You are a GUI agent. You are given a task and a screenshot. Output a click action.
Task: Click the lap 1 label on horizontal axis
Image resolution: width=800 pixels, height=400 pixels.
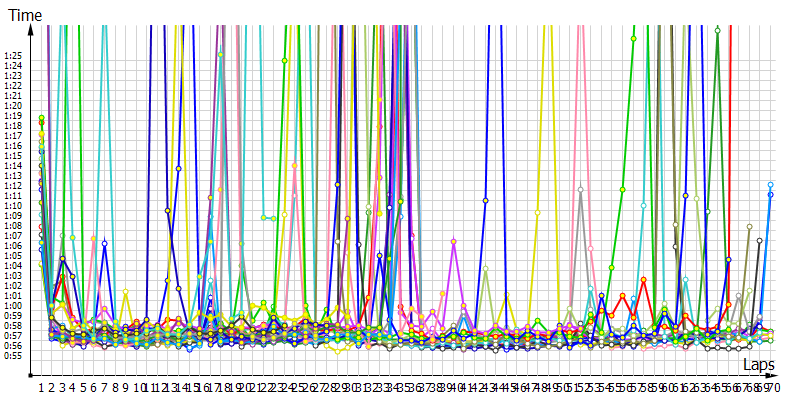(x=41, y=387)
